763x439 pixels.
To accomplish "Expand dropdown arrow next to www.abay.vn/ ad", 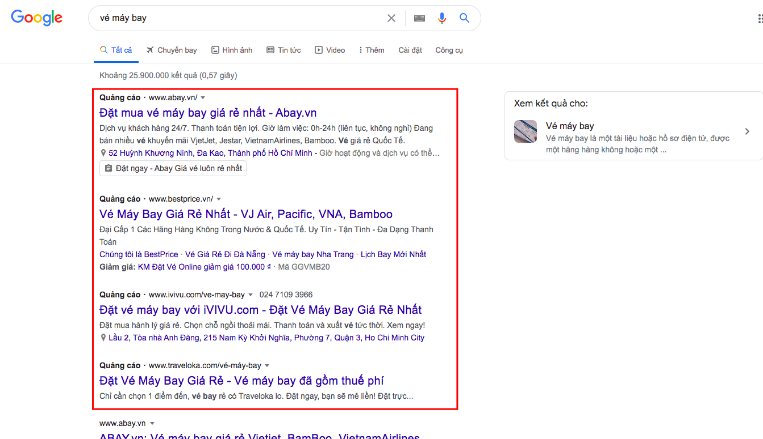I will pyautogui.click(x=203, y=98).
